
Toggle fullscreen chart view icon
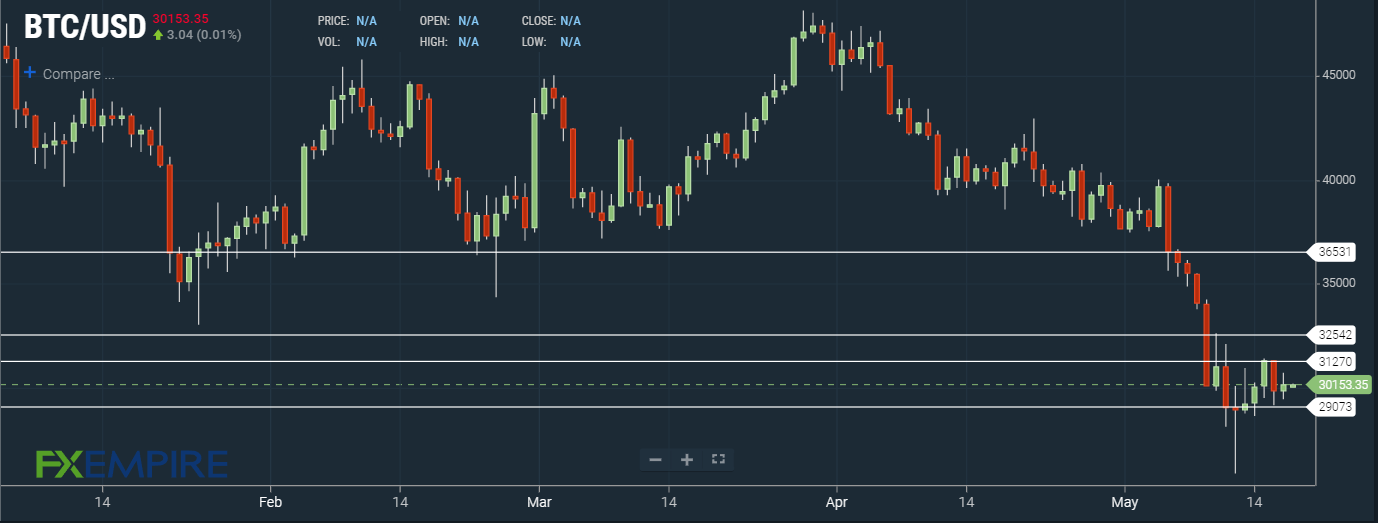(717, 460)
